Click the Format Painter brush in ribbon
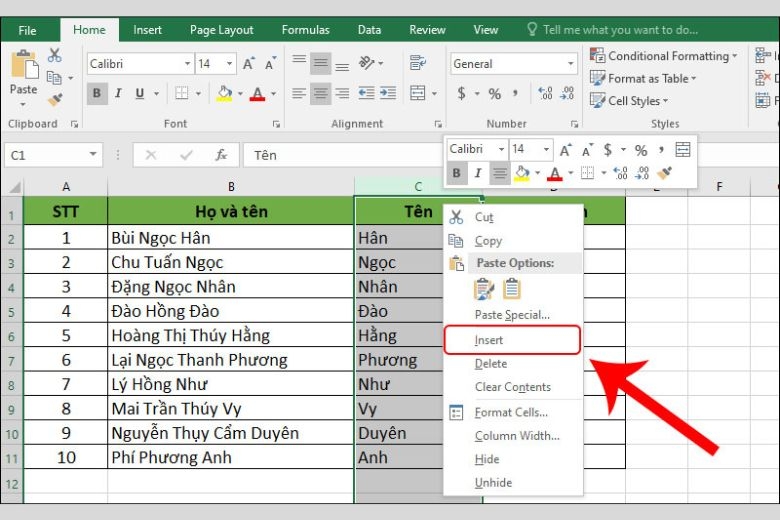Viewport: 780px width, 520px height. (x=55, y=100)
